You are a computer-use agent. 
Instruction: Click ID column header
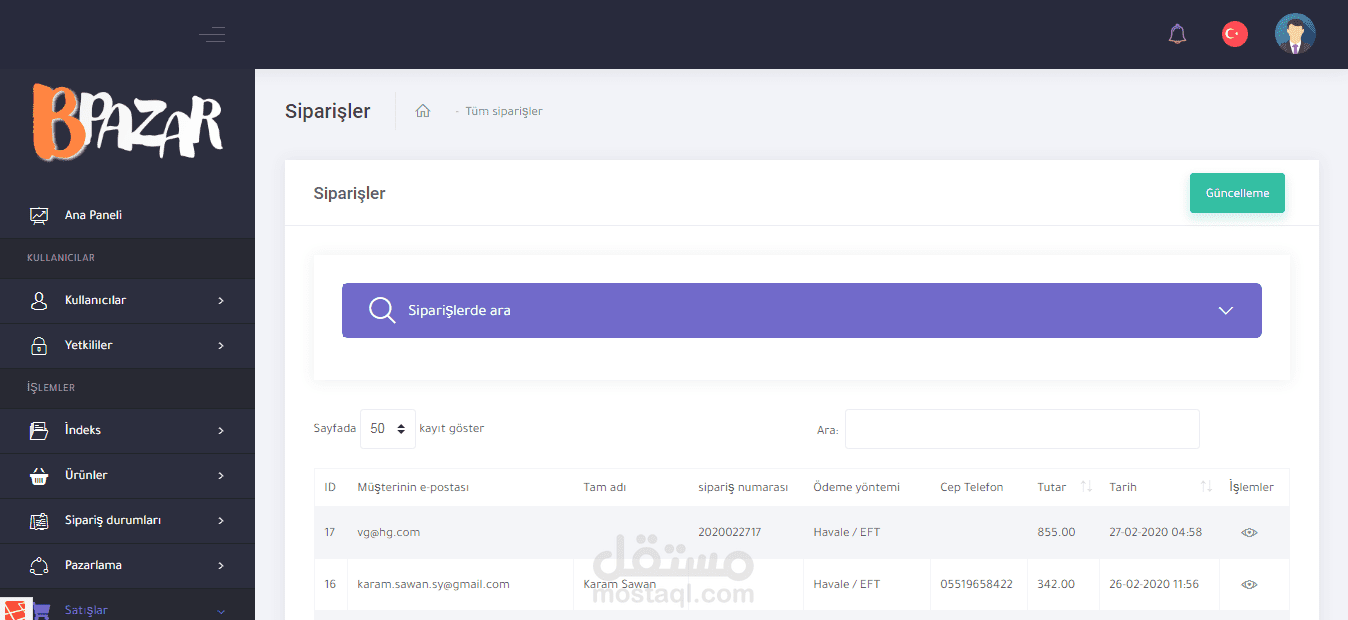[x=330, y=487]
